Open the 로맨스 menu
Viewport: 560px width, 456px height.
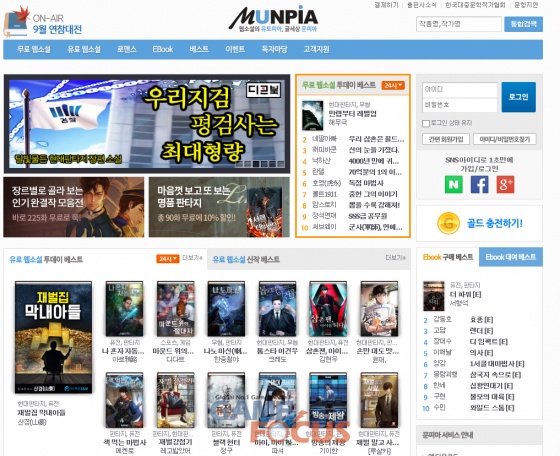[126, 49]
